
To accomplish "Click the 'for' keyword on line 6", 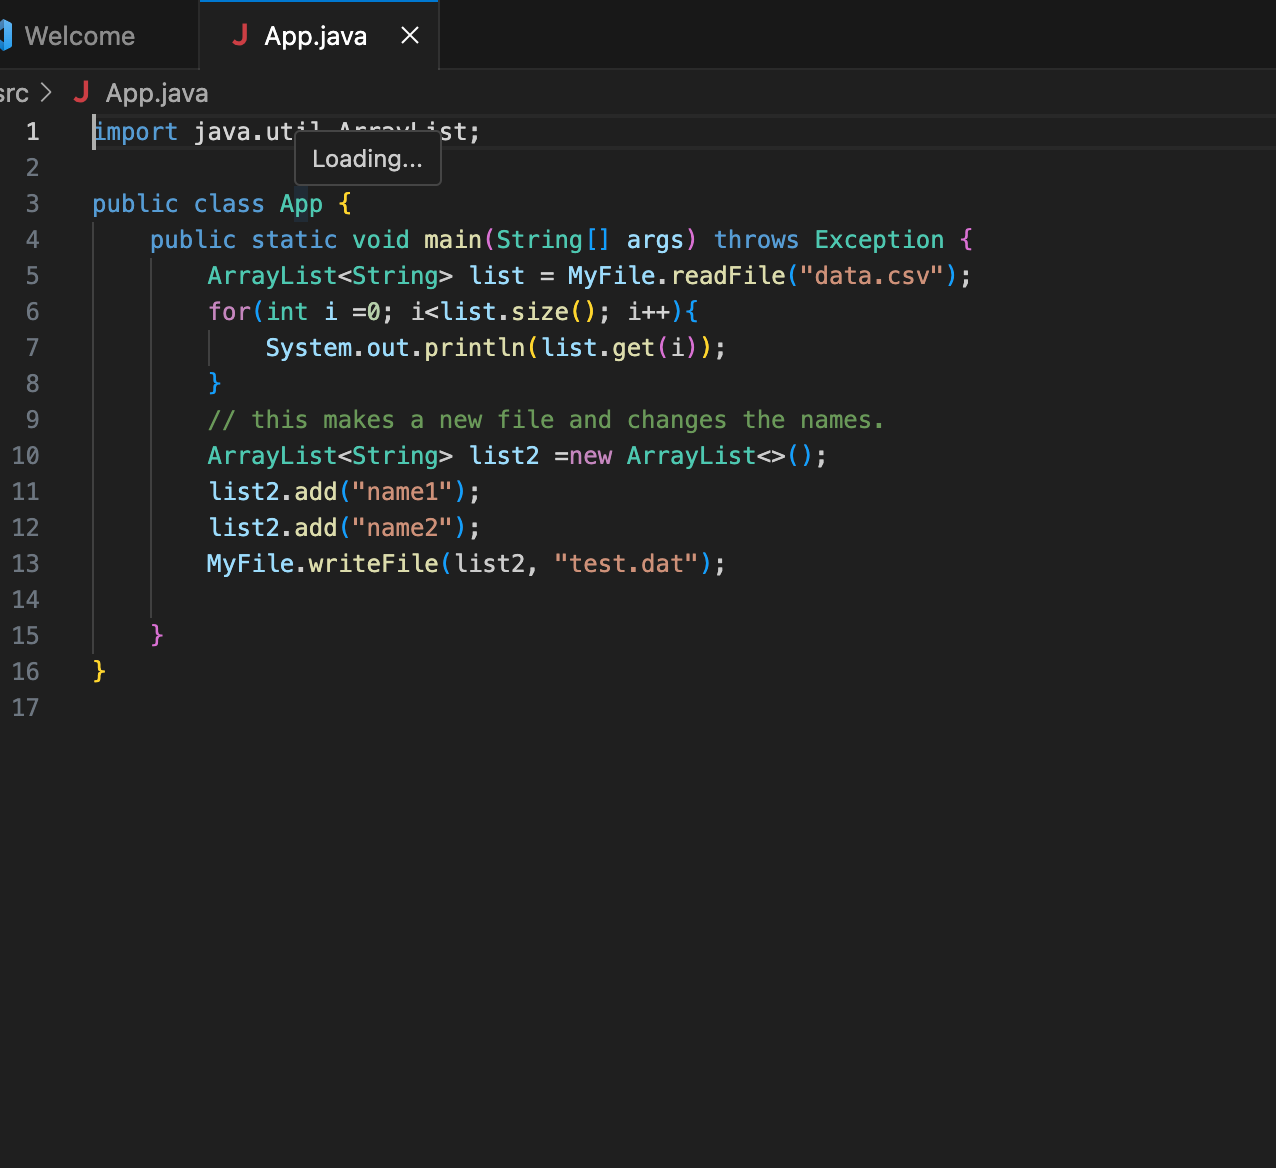I will (229, 312).
